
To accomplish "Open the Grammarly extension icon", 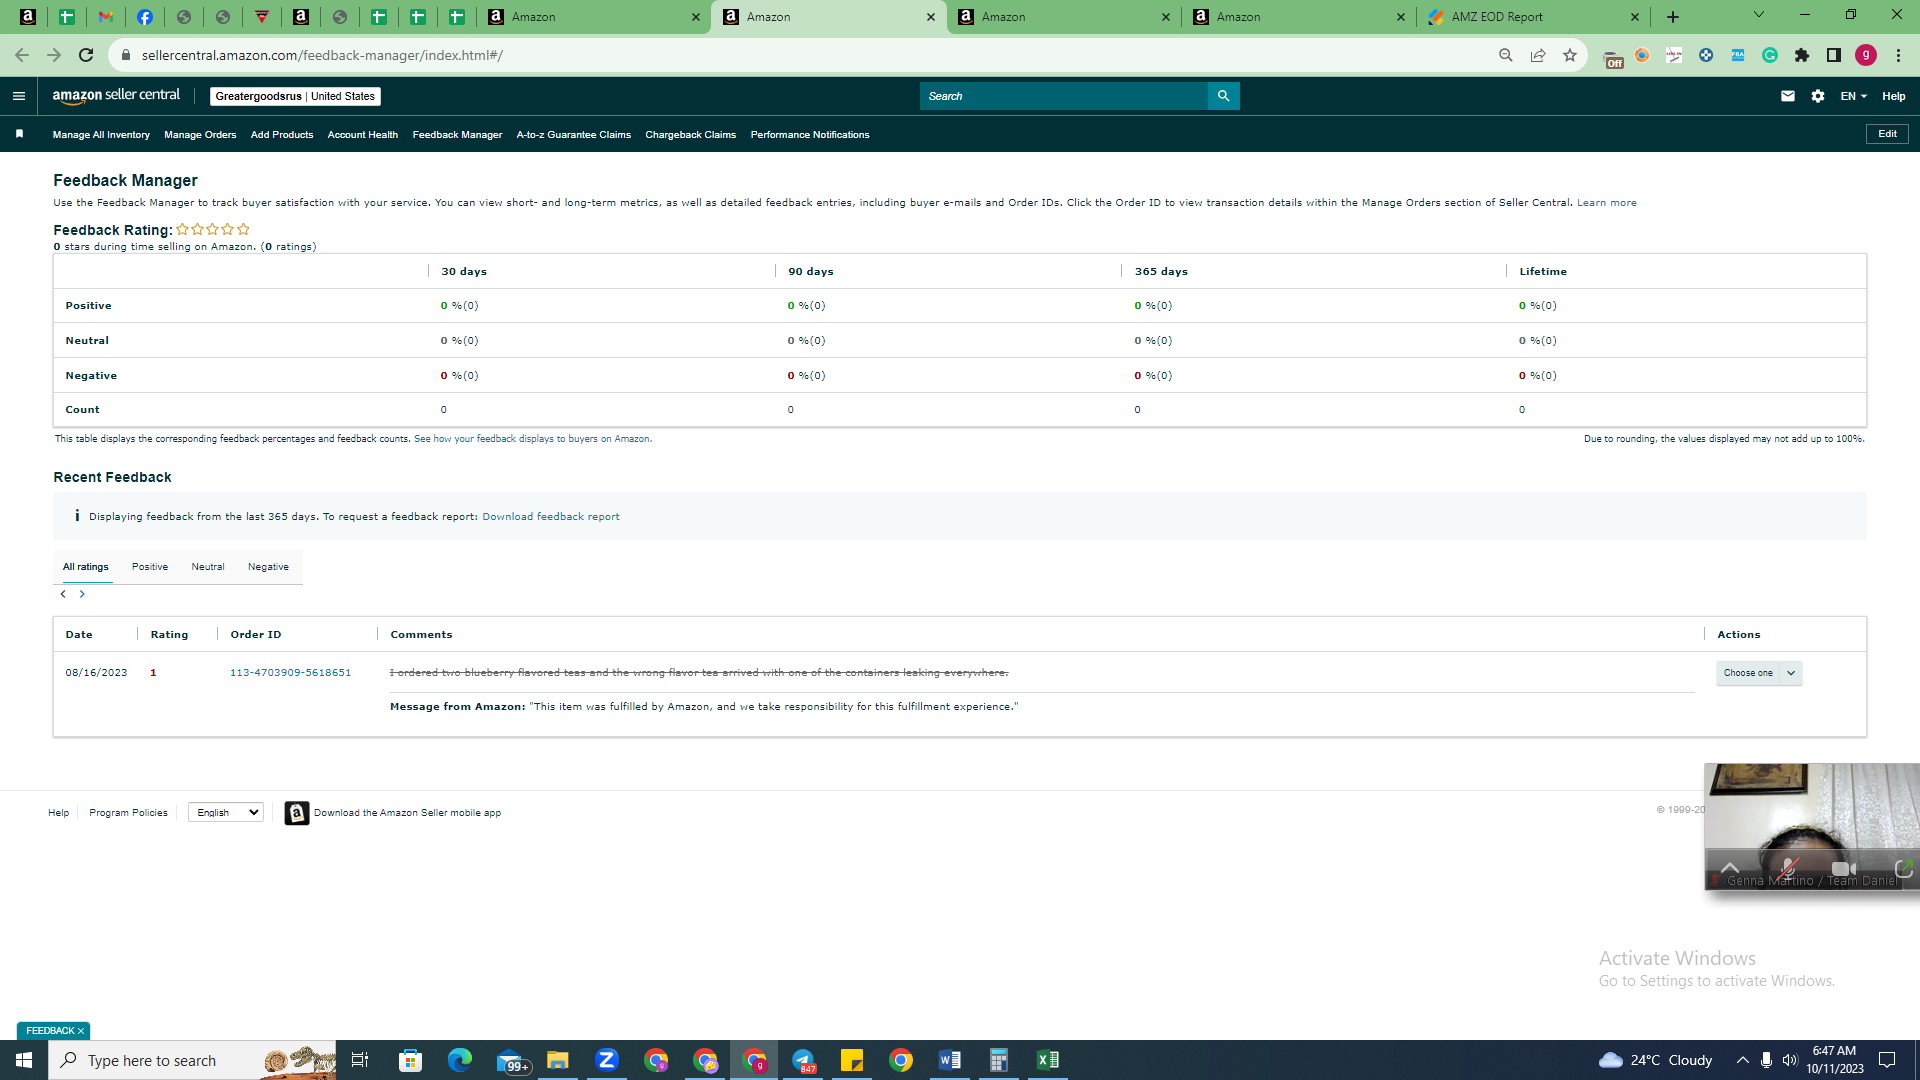I will pos(1770,55).
